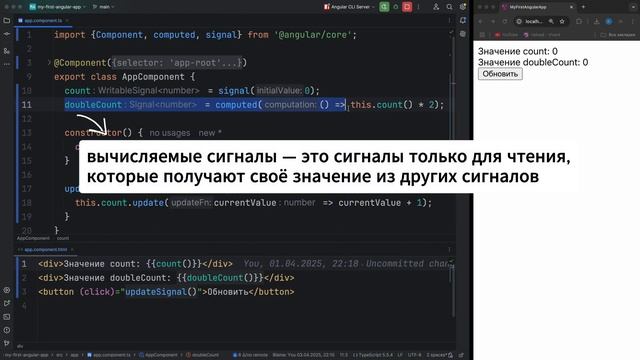
Task: Expand the folded @Component decorator
Action: tap(49, 62)
